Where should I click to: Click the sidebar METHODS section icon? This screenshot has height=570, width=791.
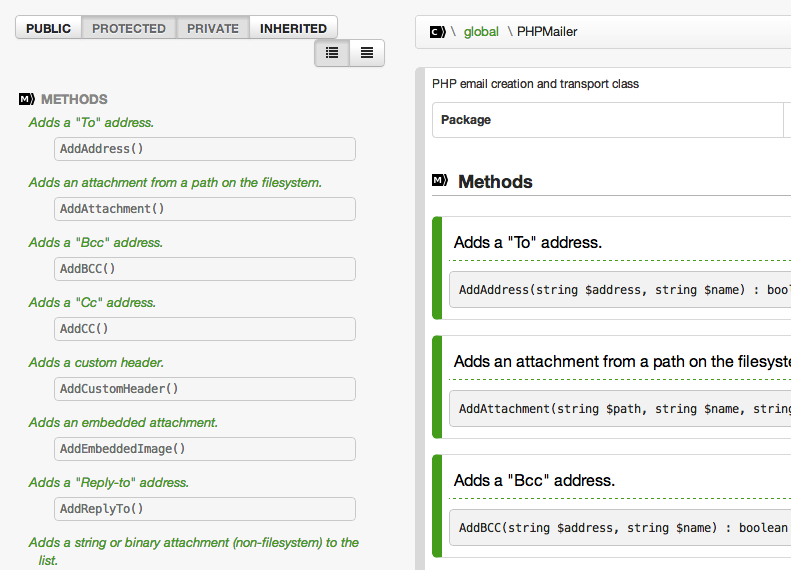(27, 99)
